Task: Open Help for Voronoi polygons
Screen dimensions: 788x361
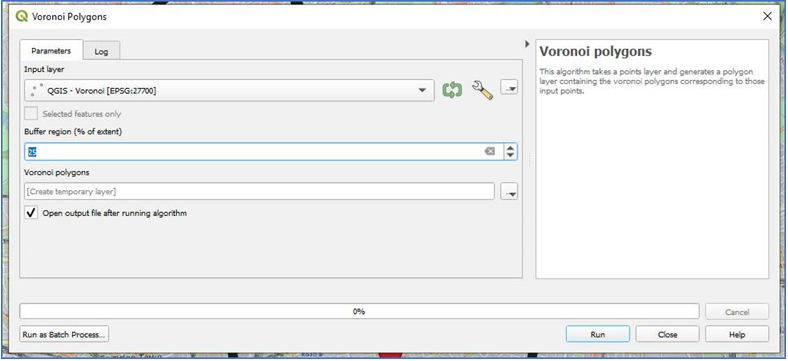Action: (737, 334)
